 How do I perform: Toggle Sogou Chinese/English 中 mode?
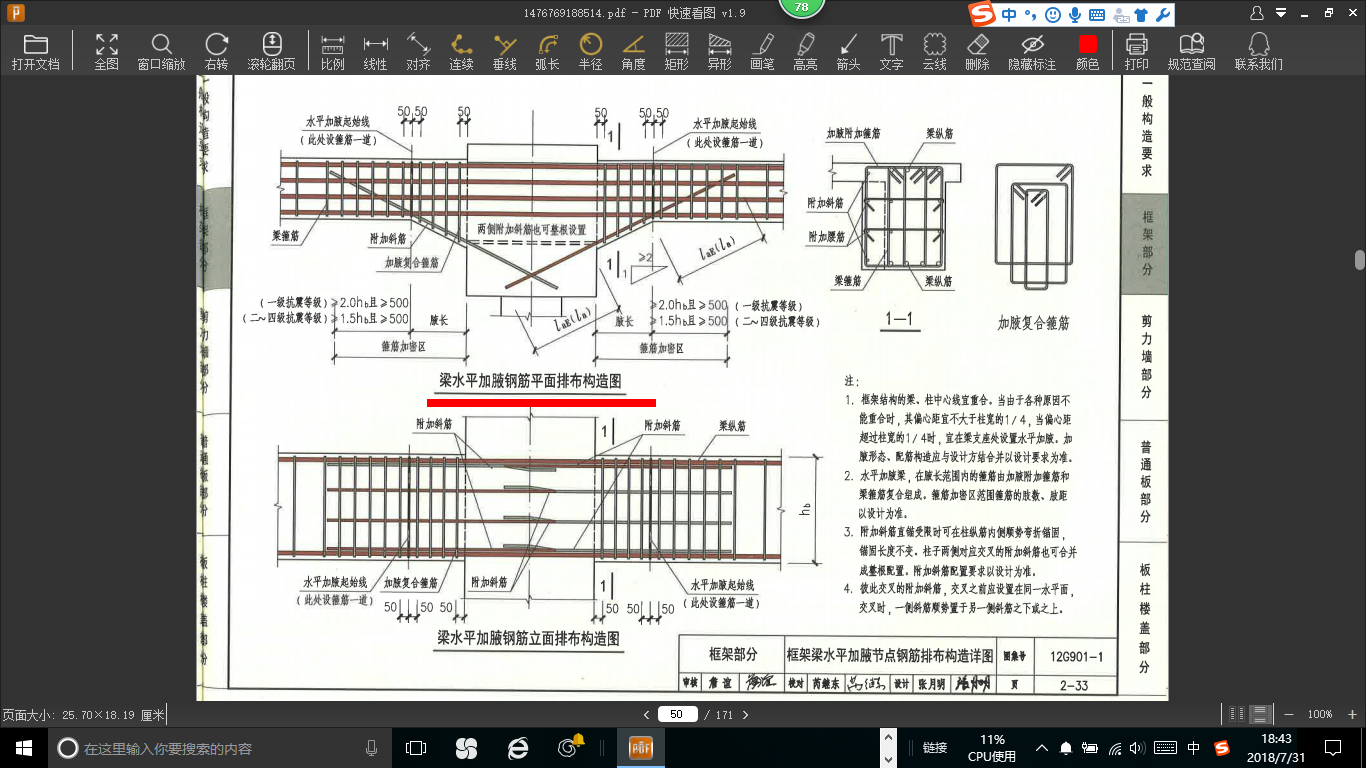(x=1010, y=14)
